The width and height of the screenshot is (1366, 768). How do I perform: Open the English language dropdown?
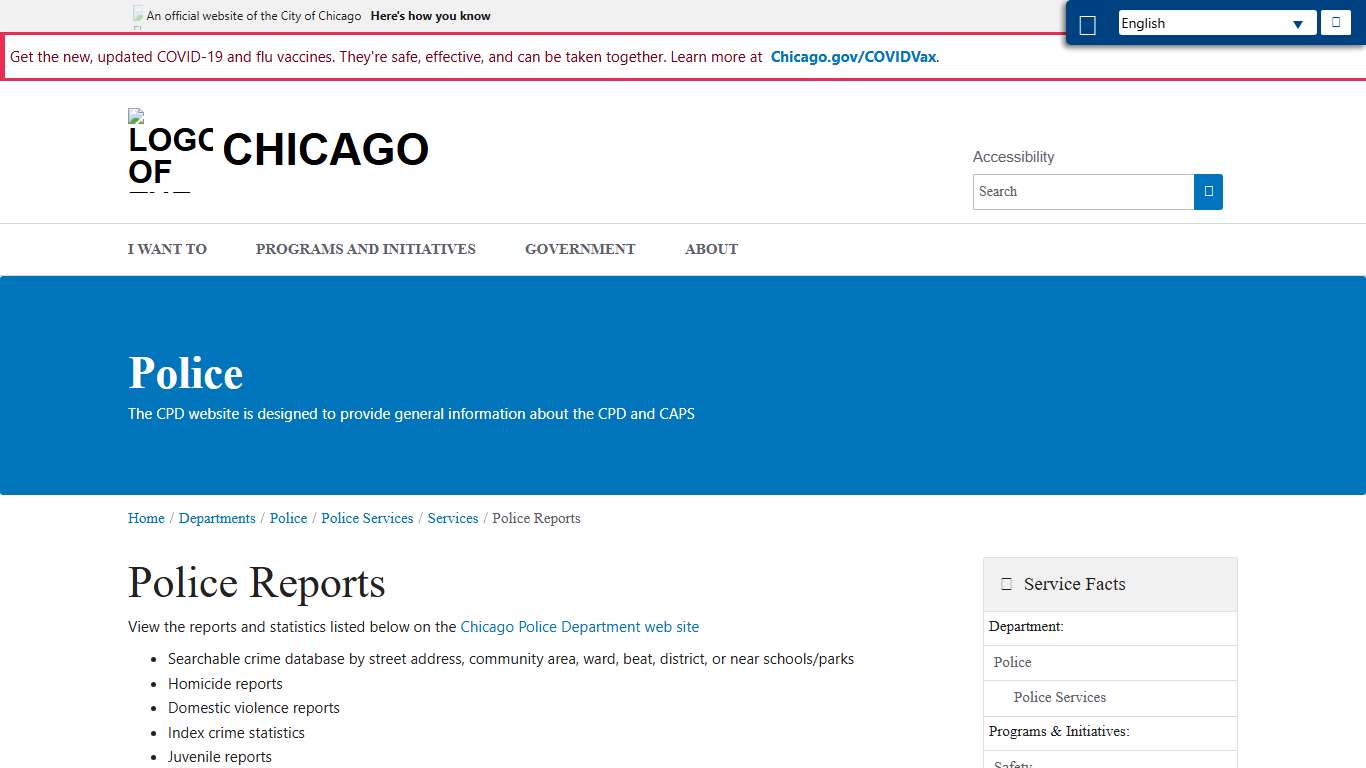tap(1216, 22)
